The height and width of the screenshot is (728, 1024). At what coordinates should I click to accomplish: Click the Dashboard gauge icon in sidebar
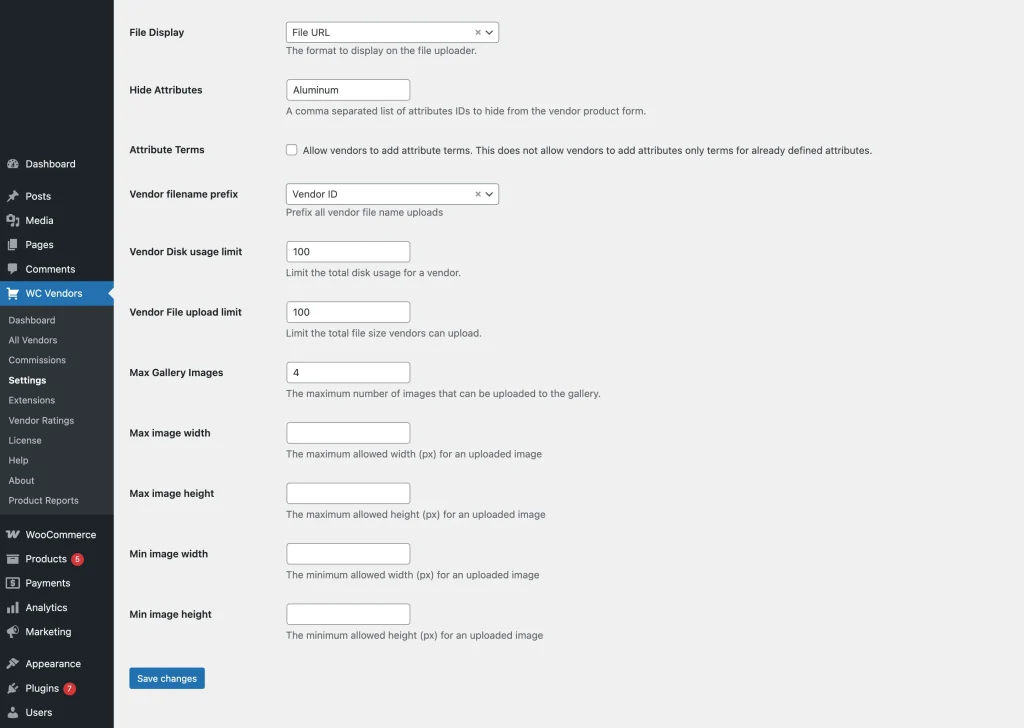(x=13, y=164)
